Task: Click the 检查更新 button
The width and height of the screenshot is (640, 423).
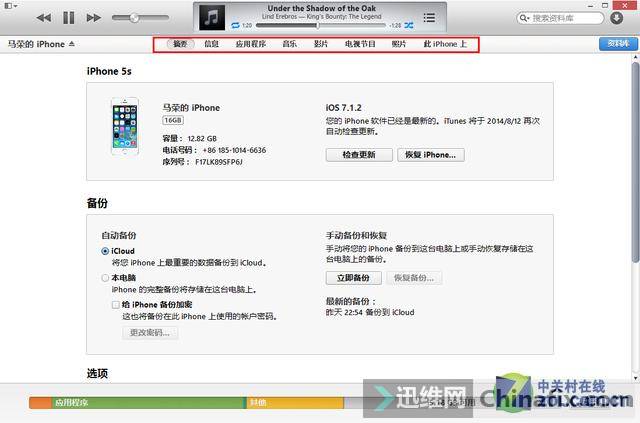Action: (x=359, y=155)
